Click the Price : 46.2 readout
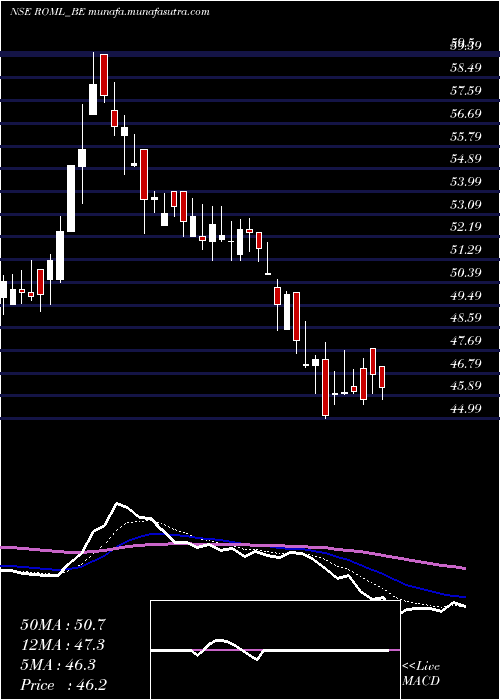Image resolution: width=500 pixels, height=700 pixels. point(63,685)
